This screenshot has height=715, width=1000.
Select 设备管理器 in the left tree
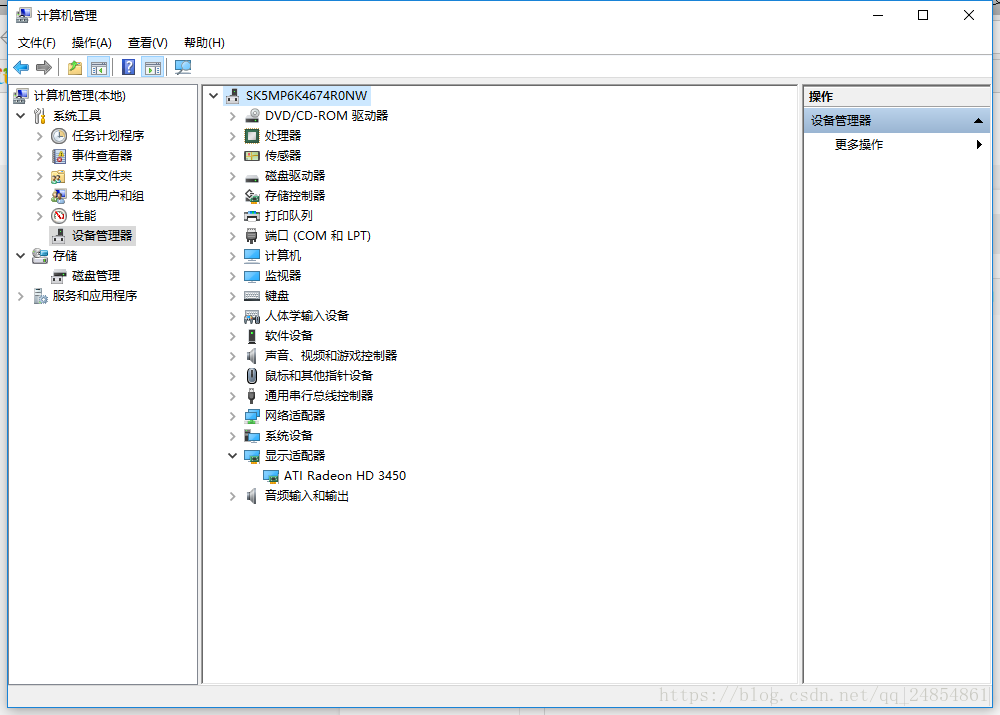coord(102,236)
